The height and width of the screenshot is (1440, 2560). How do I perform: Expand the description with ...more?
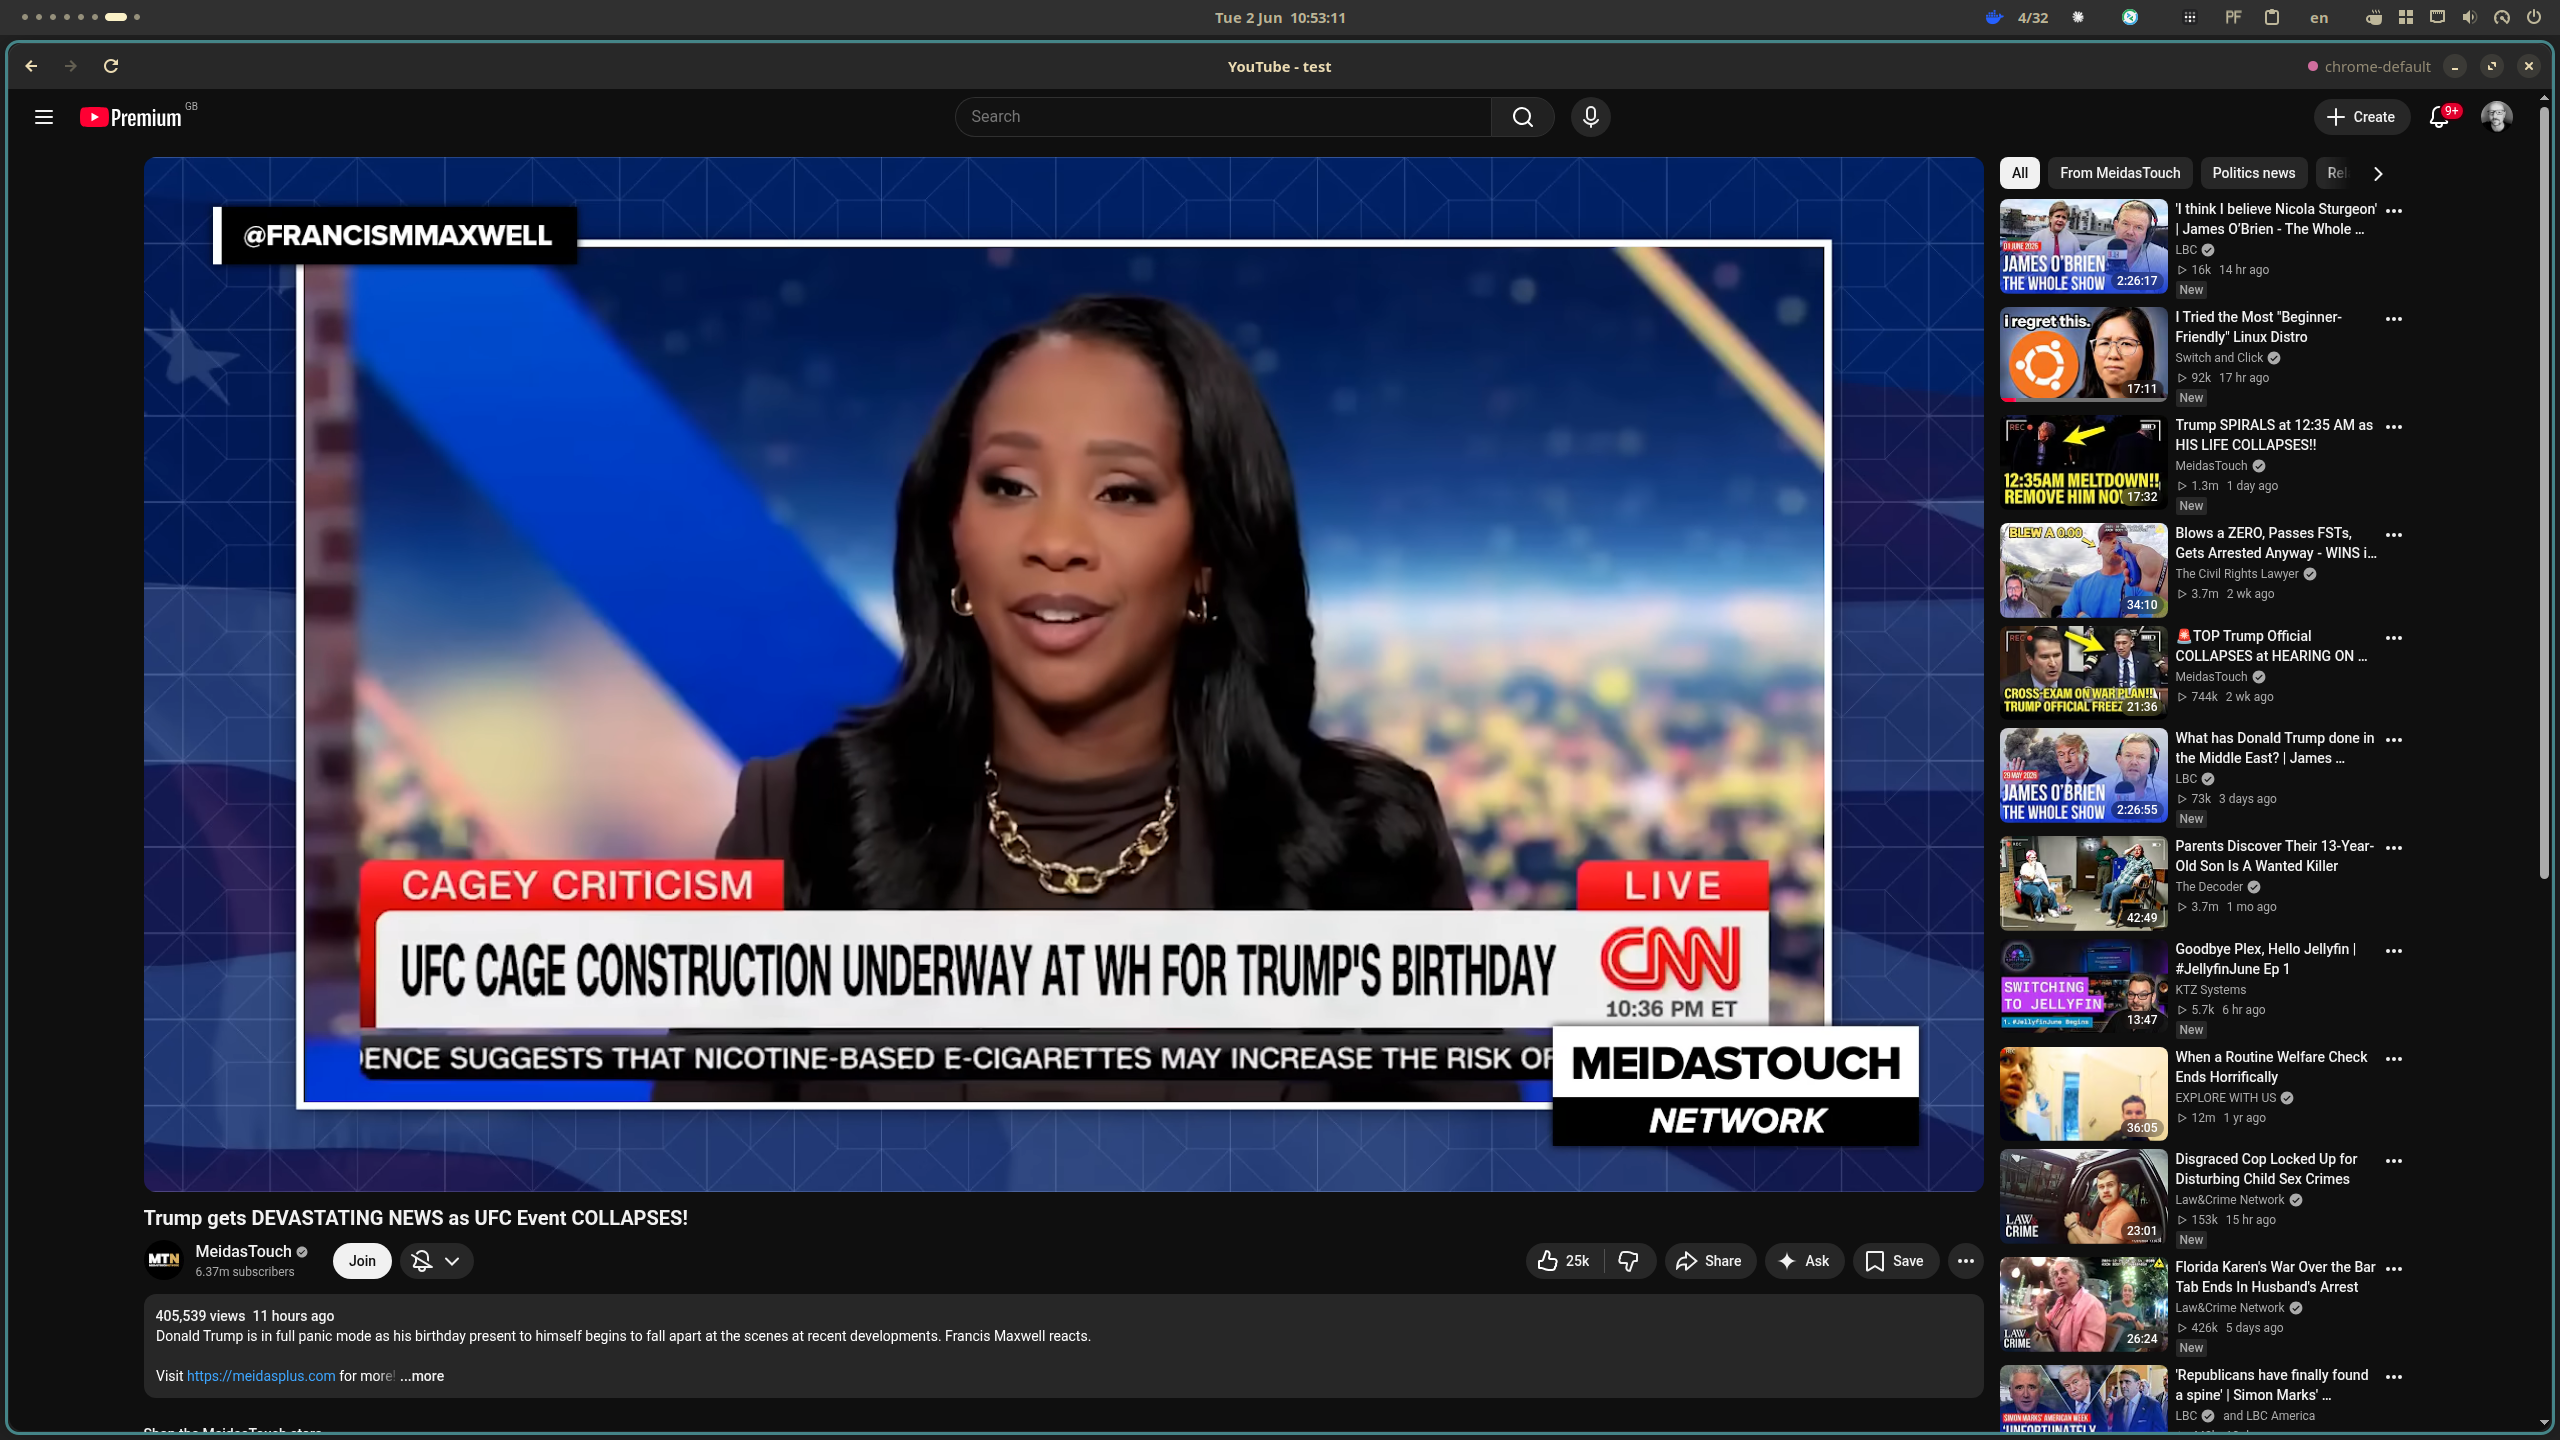tap(422, 1376)
